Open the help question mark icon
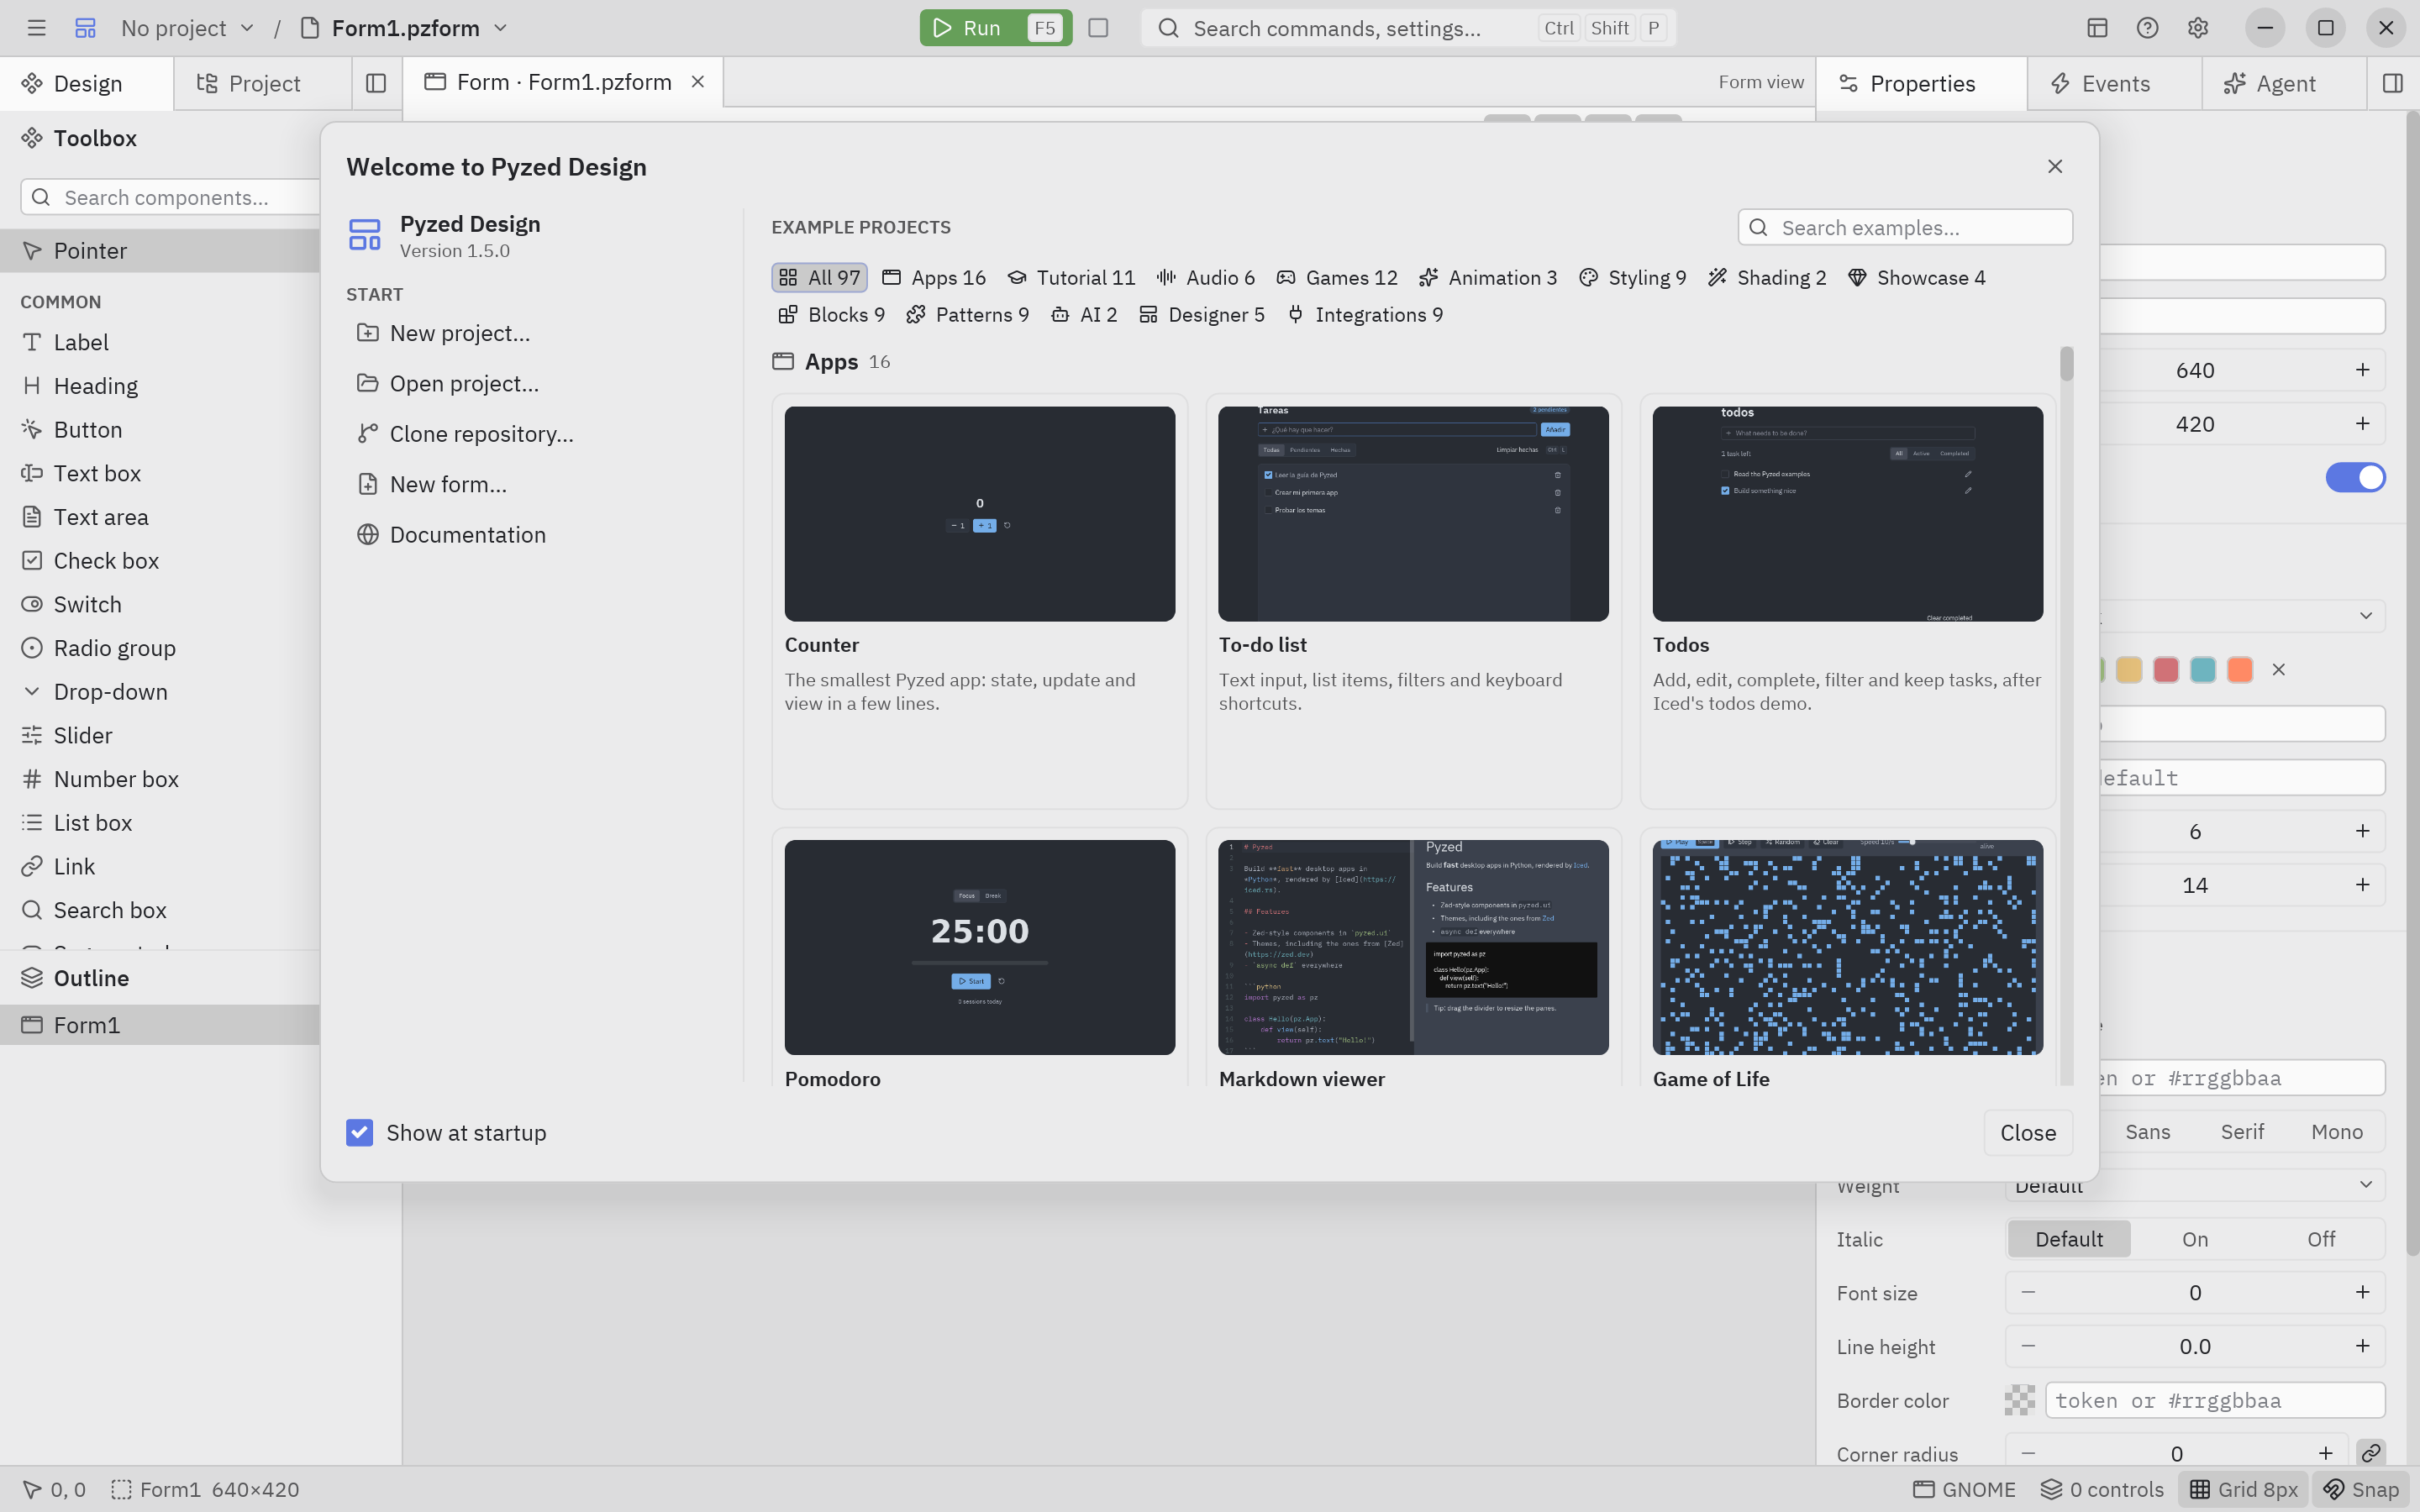This screenshot has height=1512, width=2420. pyautogui.click(x=2147, y=28)
